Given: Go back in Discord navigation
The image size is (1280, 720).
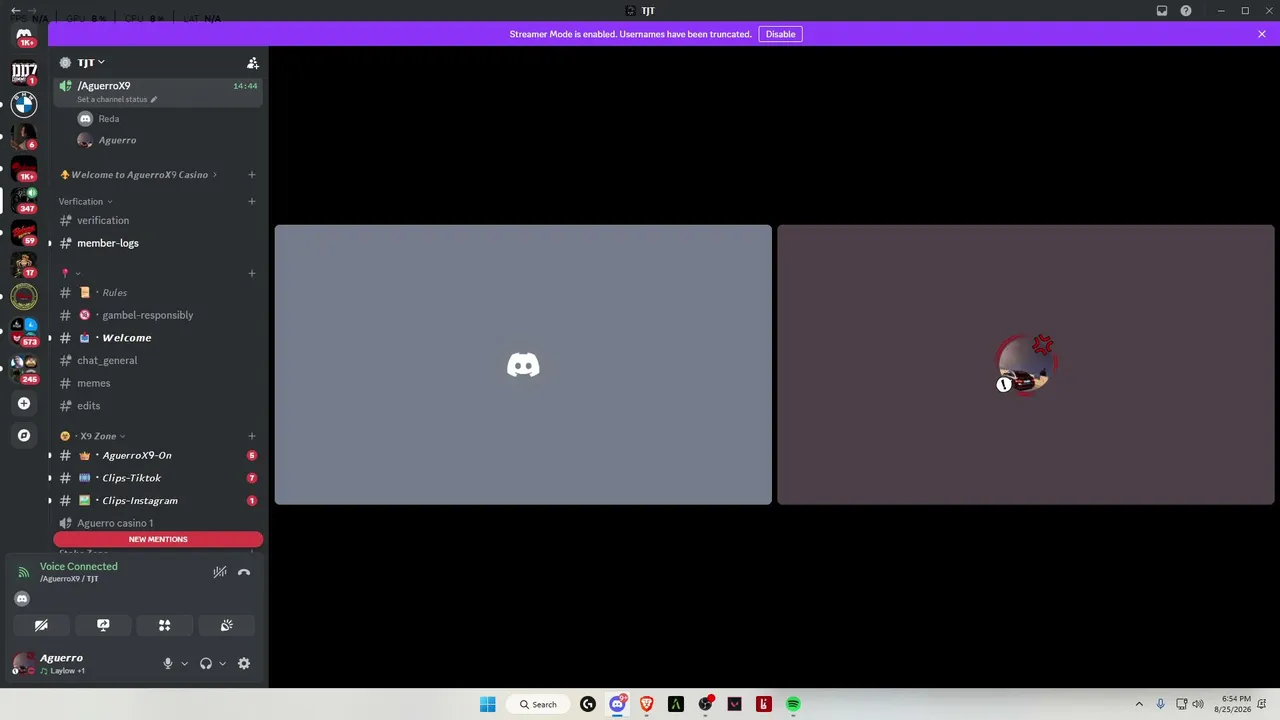Looking at the screenshot, I should tap(15, 11).
